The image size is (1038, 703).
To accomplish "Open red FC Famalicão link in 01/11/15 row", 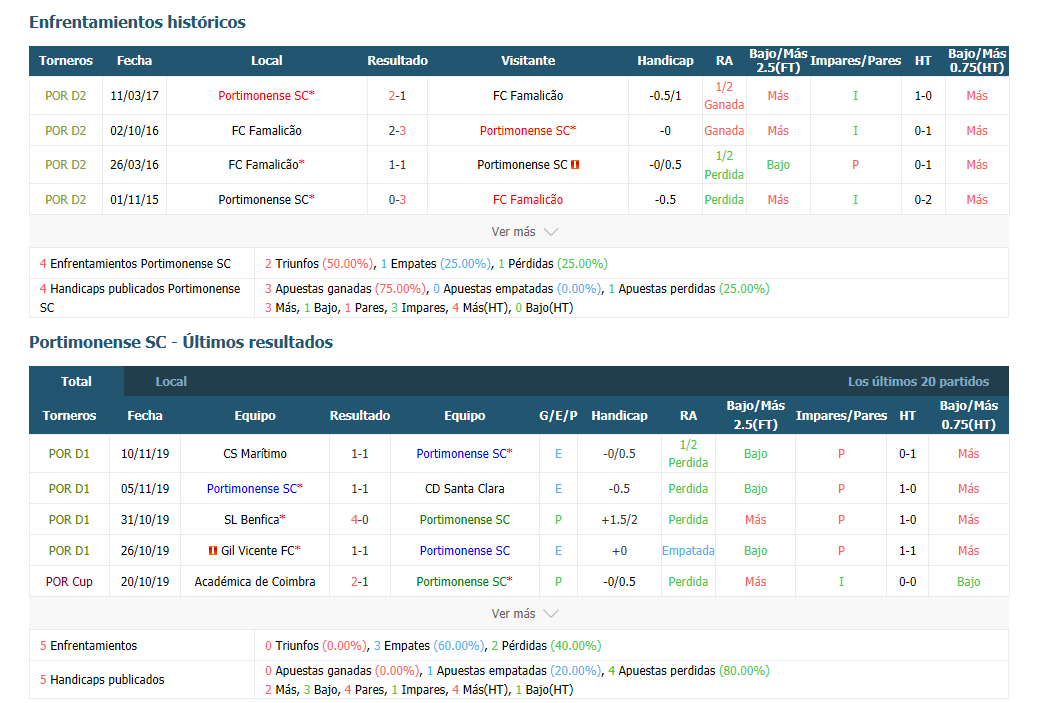I will point(528,199).
